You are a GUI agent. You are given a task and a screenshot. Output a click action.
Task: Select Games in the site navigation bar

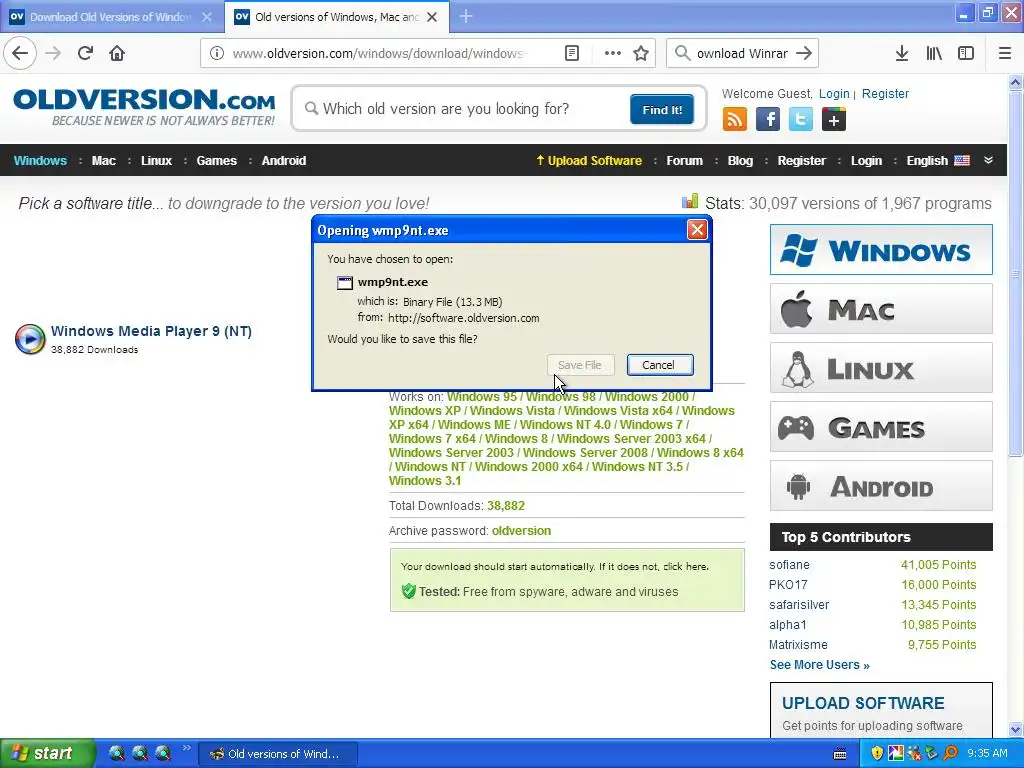(216, 161)
